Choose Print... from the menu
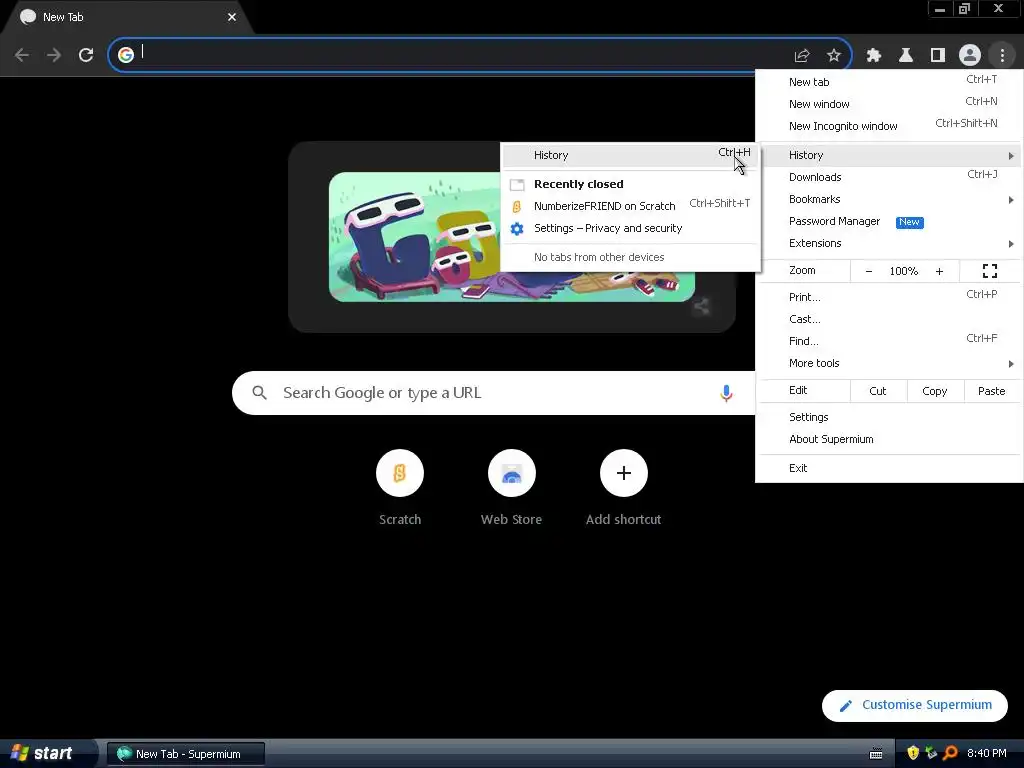The image size is (1024, 768). click(889, 297)
